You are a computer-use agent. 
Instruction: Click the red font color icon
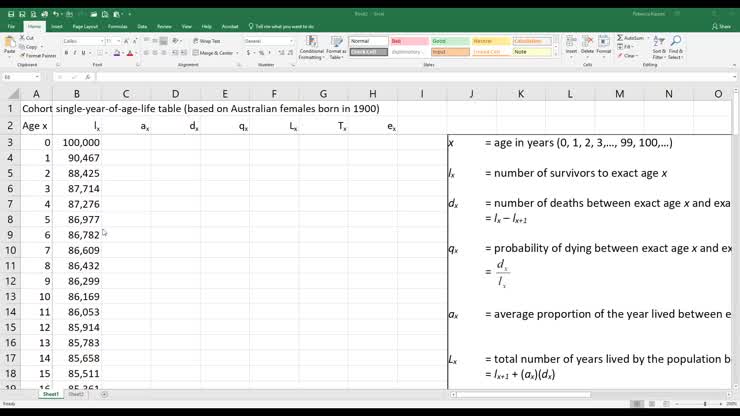click(130, 53)
